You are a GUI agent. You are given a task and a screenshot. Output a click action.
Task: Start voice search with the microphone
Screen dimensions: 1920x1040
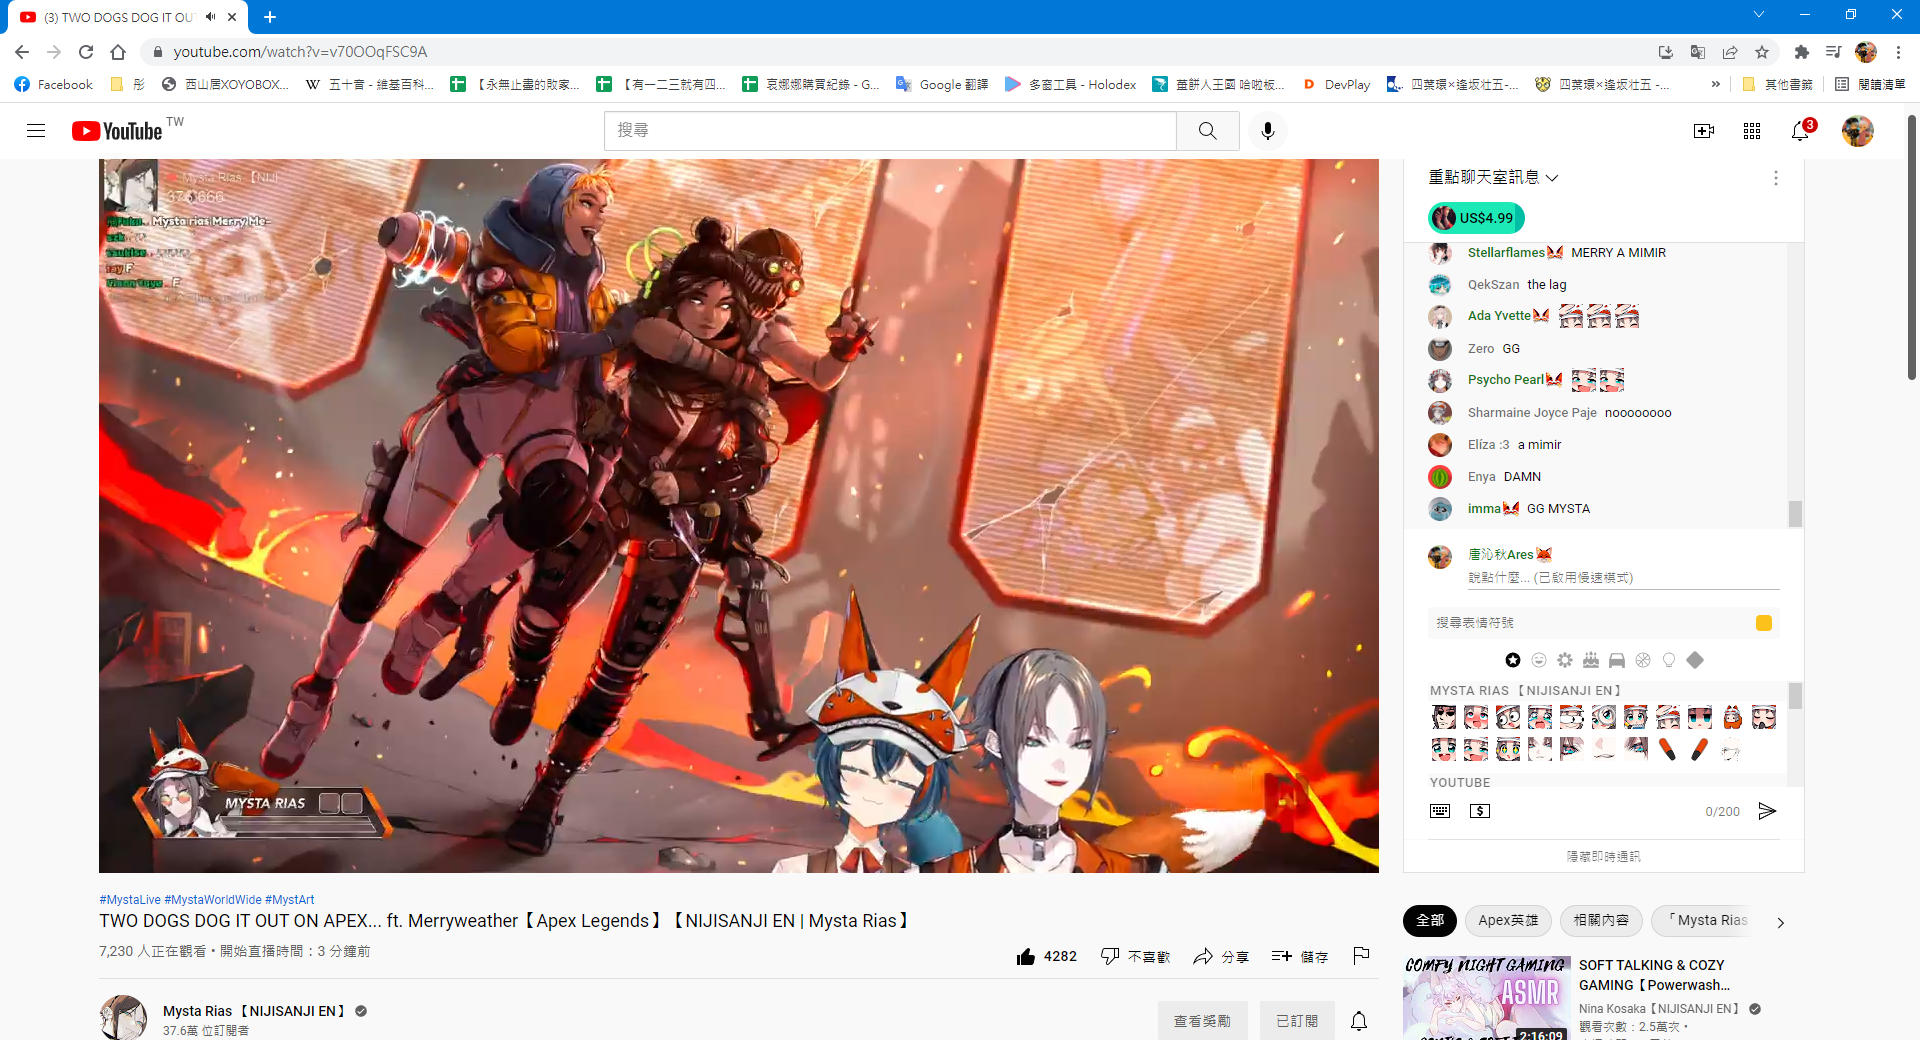tap(1268, 131)
